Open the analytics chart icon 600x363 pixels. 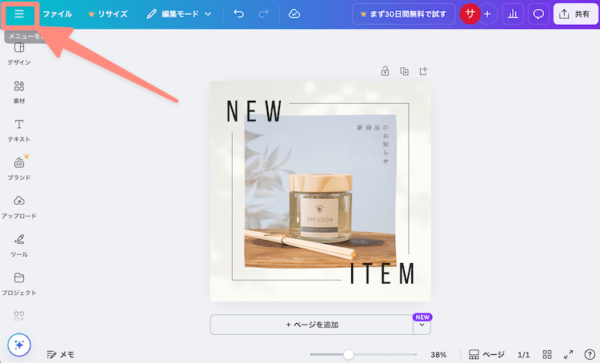(x=513, y=14)
